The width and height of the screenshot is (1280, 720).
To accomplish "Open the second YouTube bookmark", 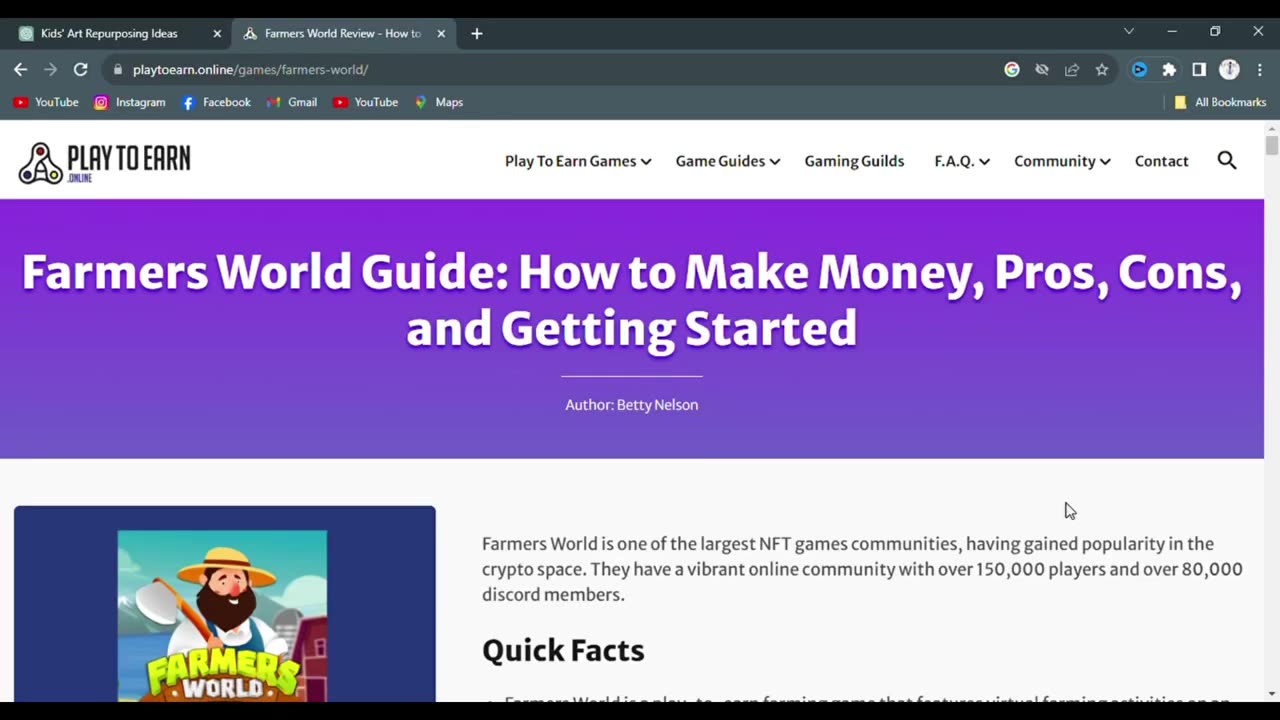I will pyautogui.click(x=366, y=102).
